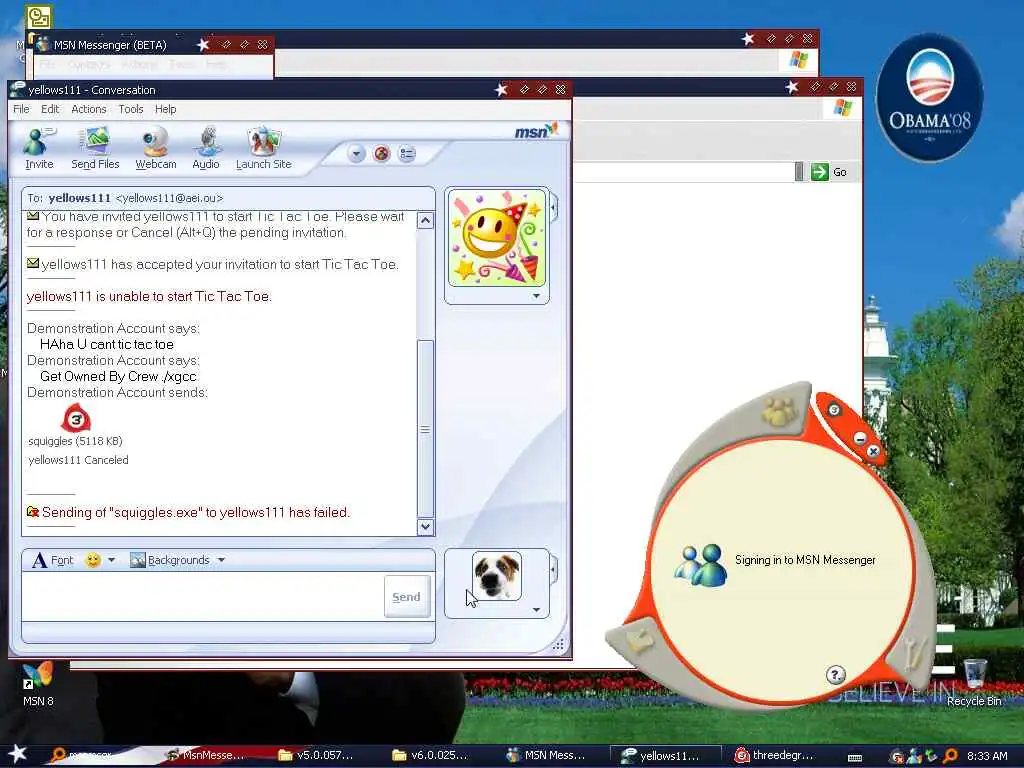Screen dimensions: 1024x768
Task: Open the Help menu in conversation window
Action: (x=165, y=109)
